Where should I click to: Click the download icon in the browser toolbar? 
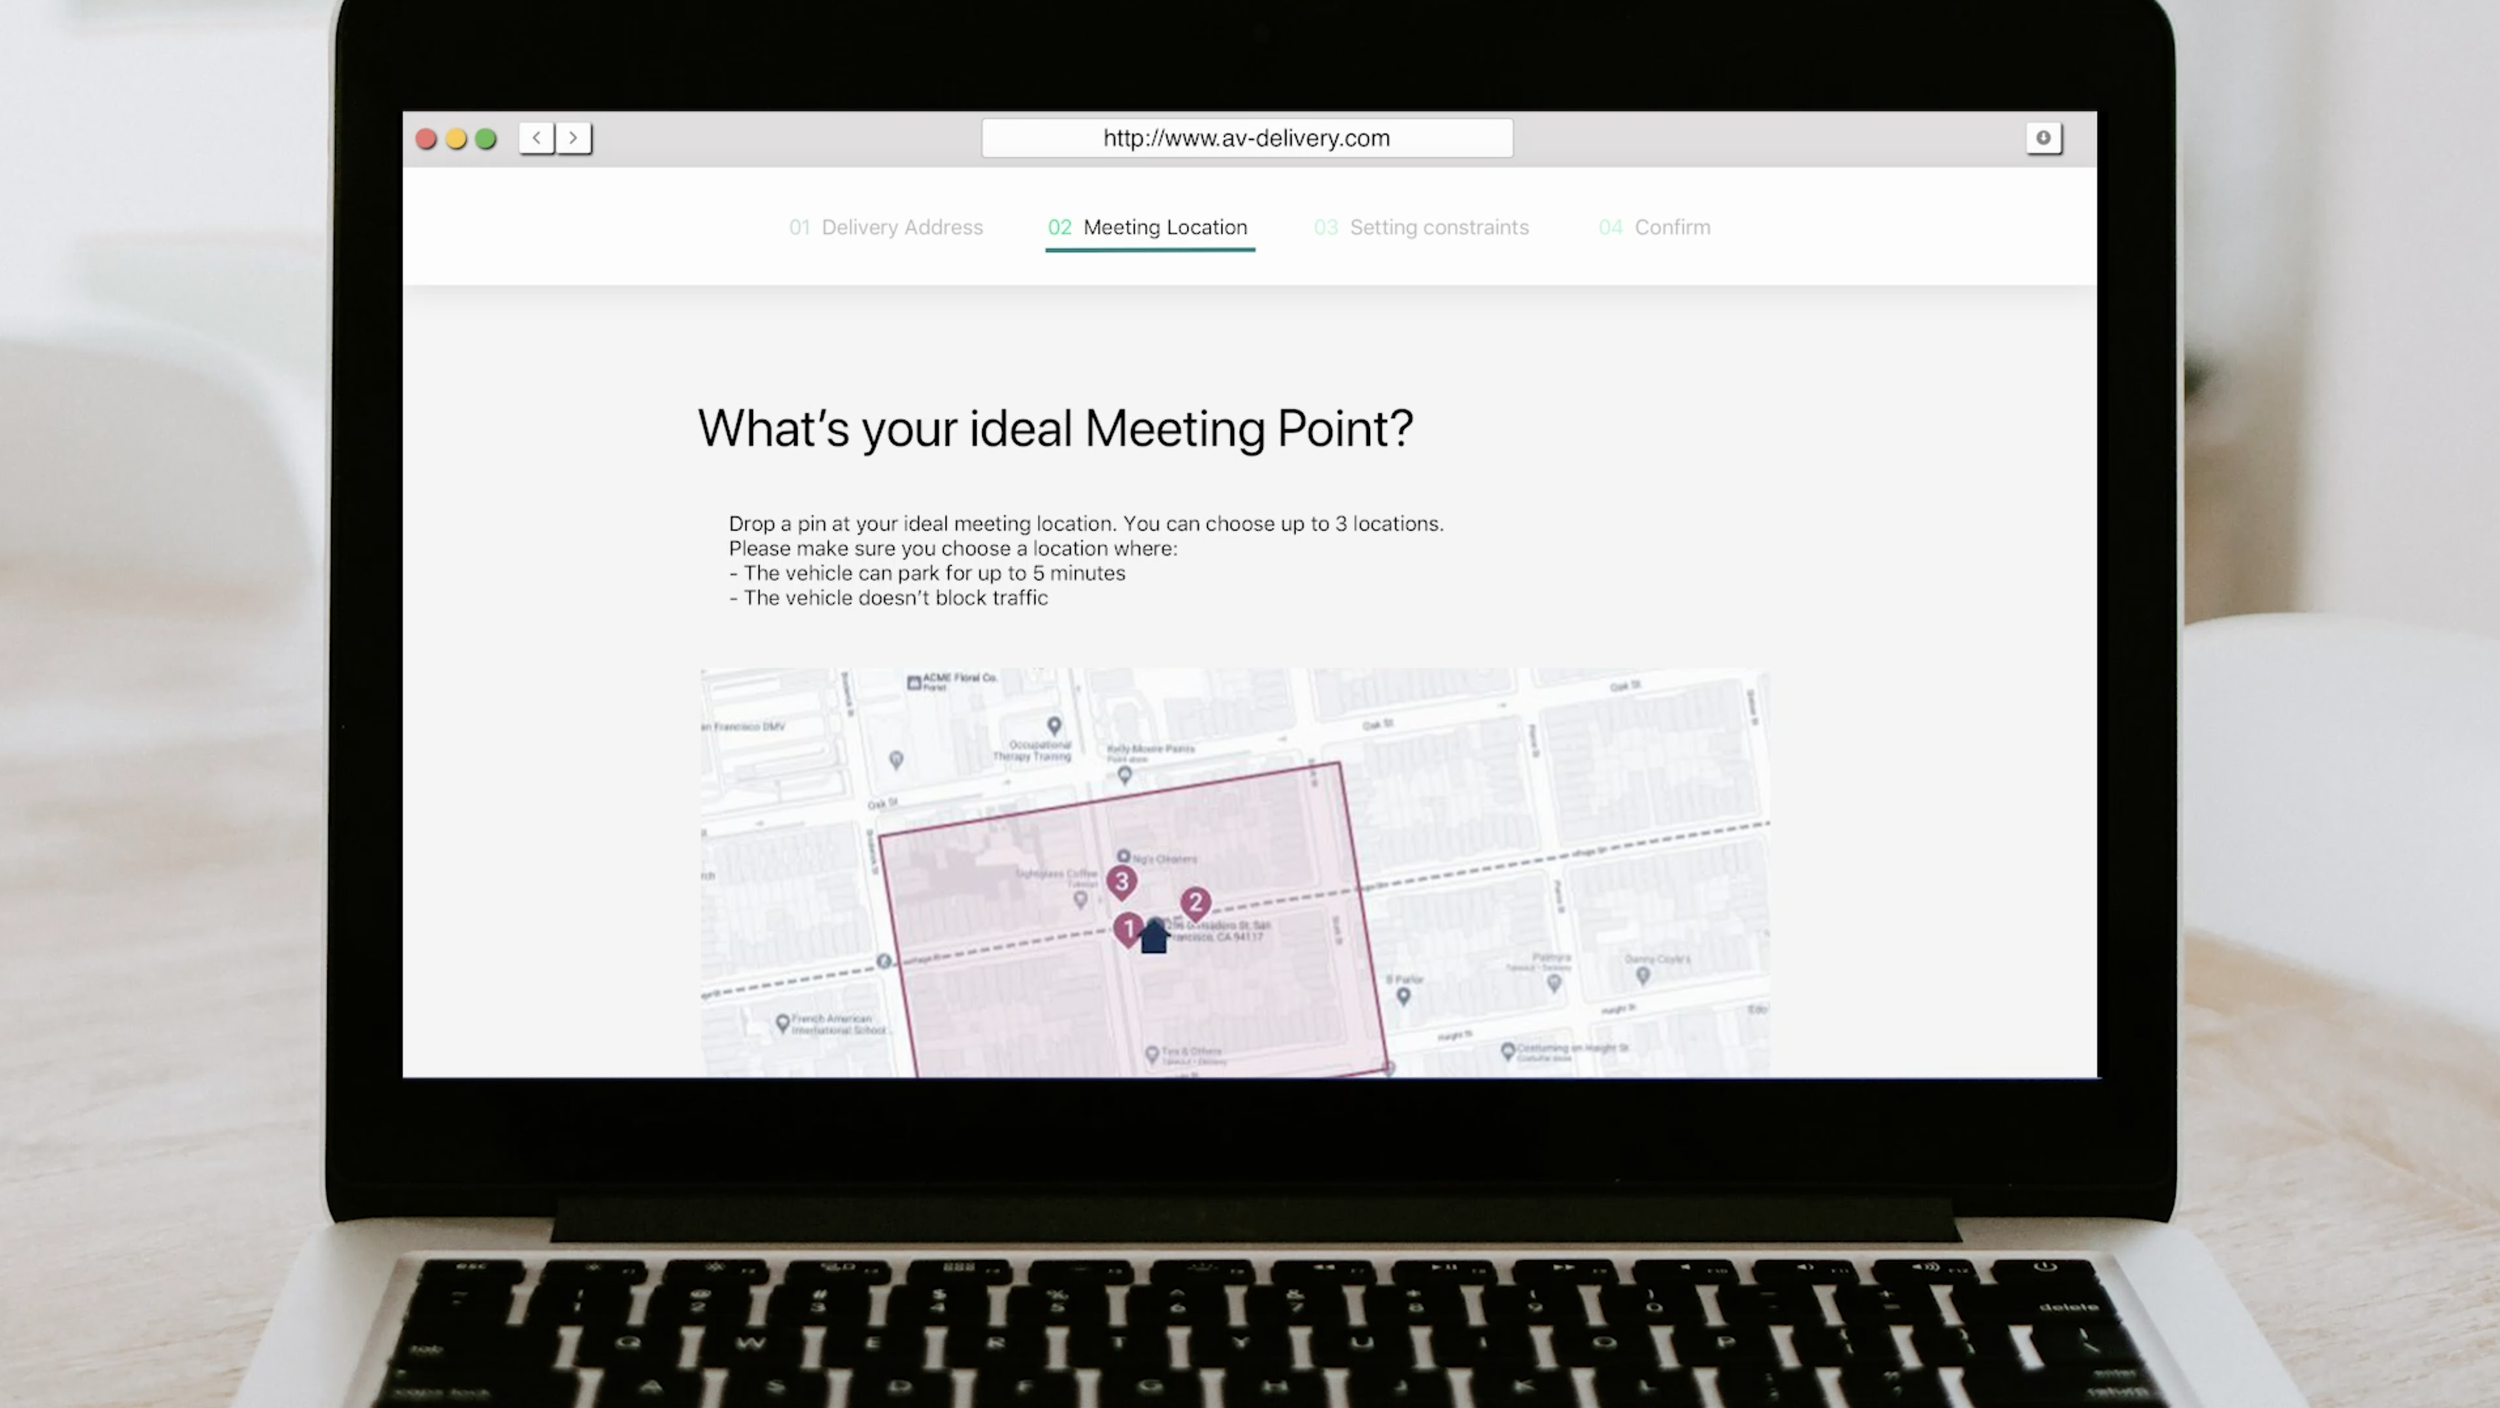(x=2045, y=138)
